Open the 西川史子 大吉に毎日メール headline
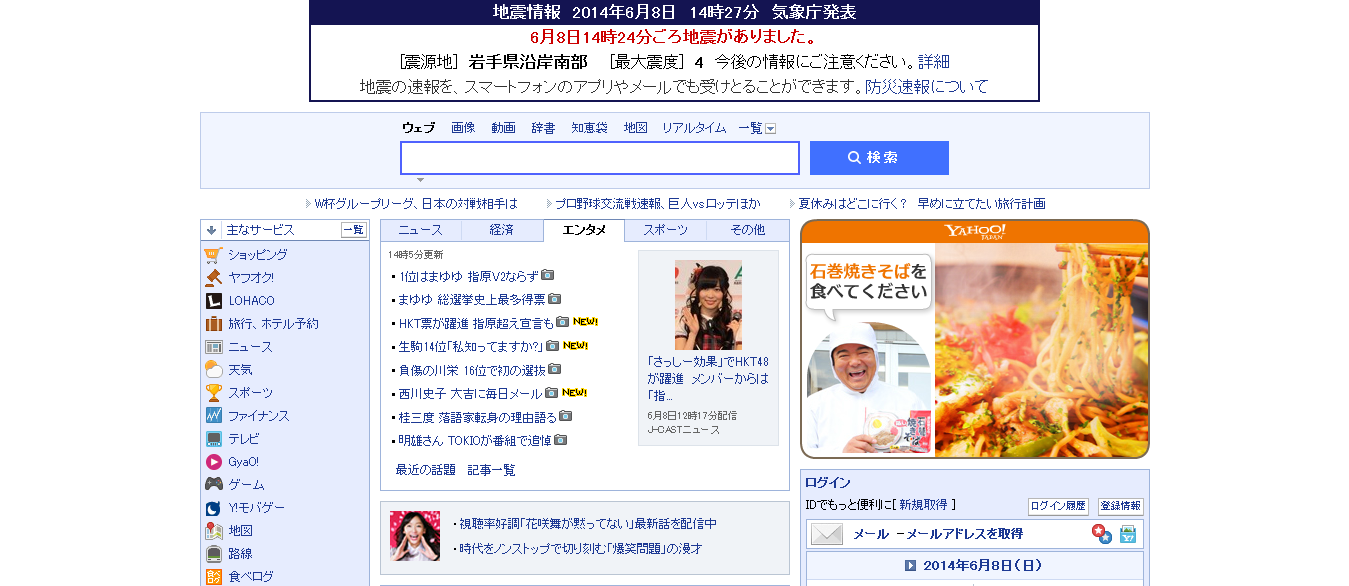This screenshot has height=586, width=1349. 470,393
